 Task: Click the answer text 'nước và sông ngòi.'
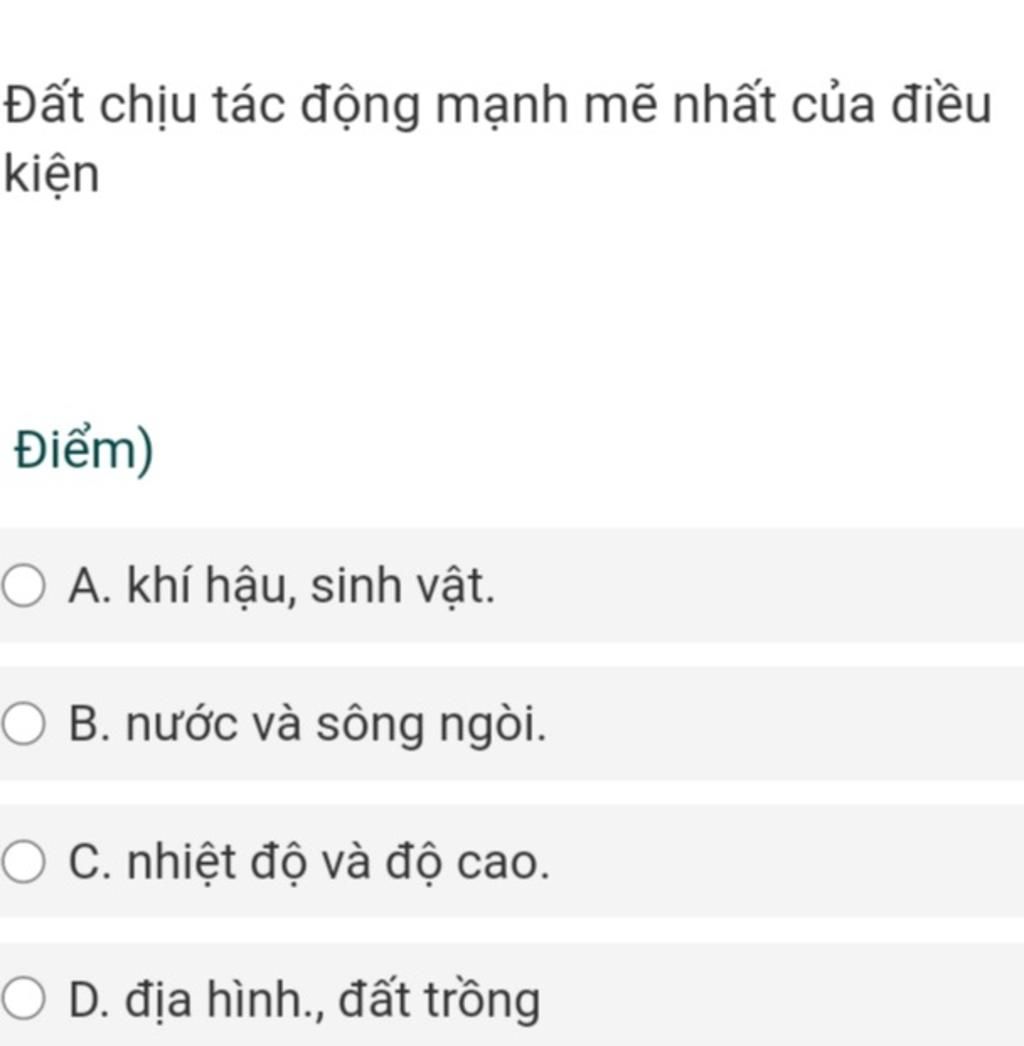336,724
